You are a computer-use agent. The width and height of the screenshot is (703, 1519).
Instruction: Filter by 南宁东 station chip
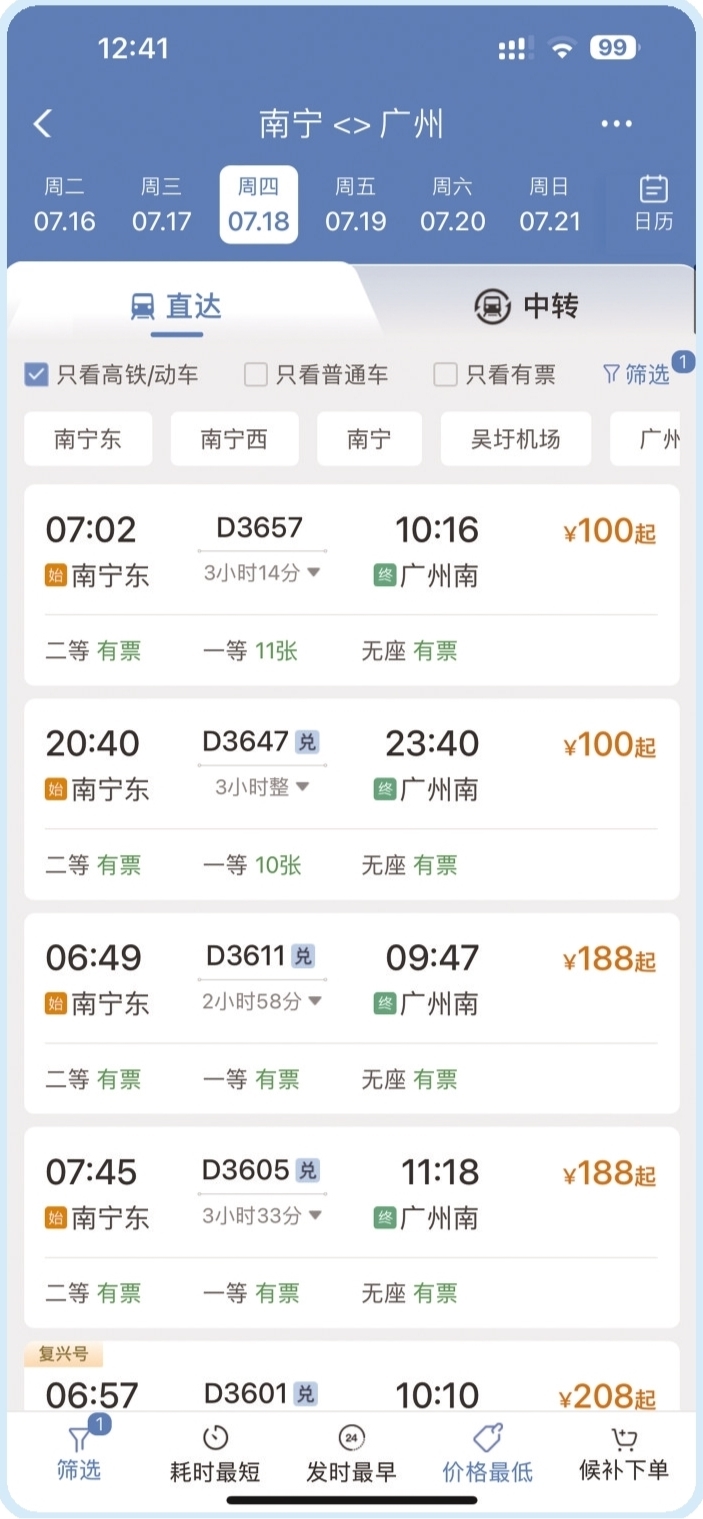pyautogui.click(x=88, y=439)
